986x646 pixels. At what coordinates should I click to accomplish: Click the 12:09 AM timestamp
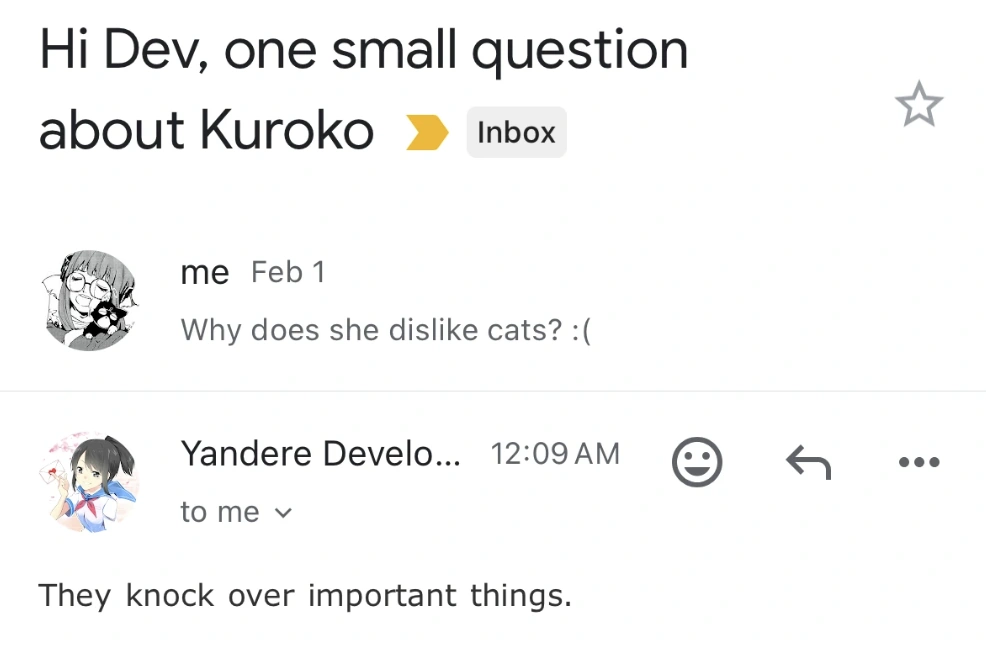coord(555,454)
